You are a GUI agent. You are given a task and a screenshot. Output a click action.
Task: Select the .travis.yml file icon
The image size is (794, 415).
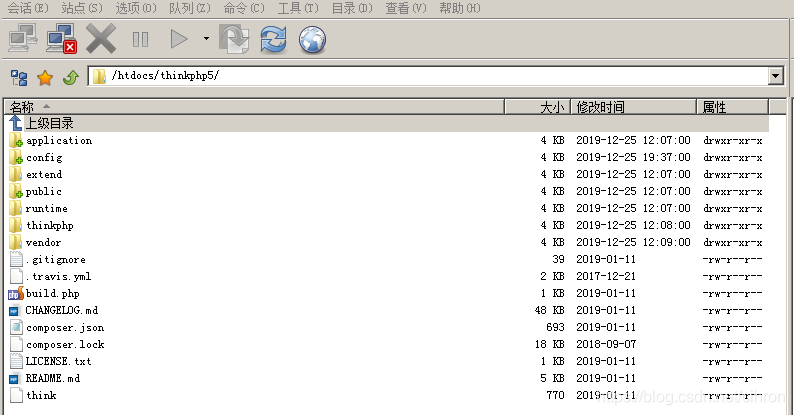(x=16, y=276)
